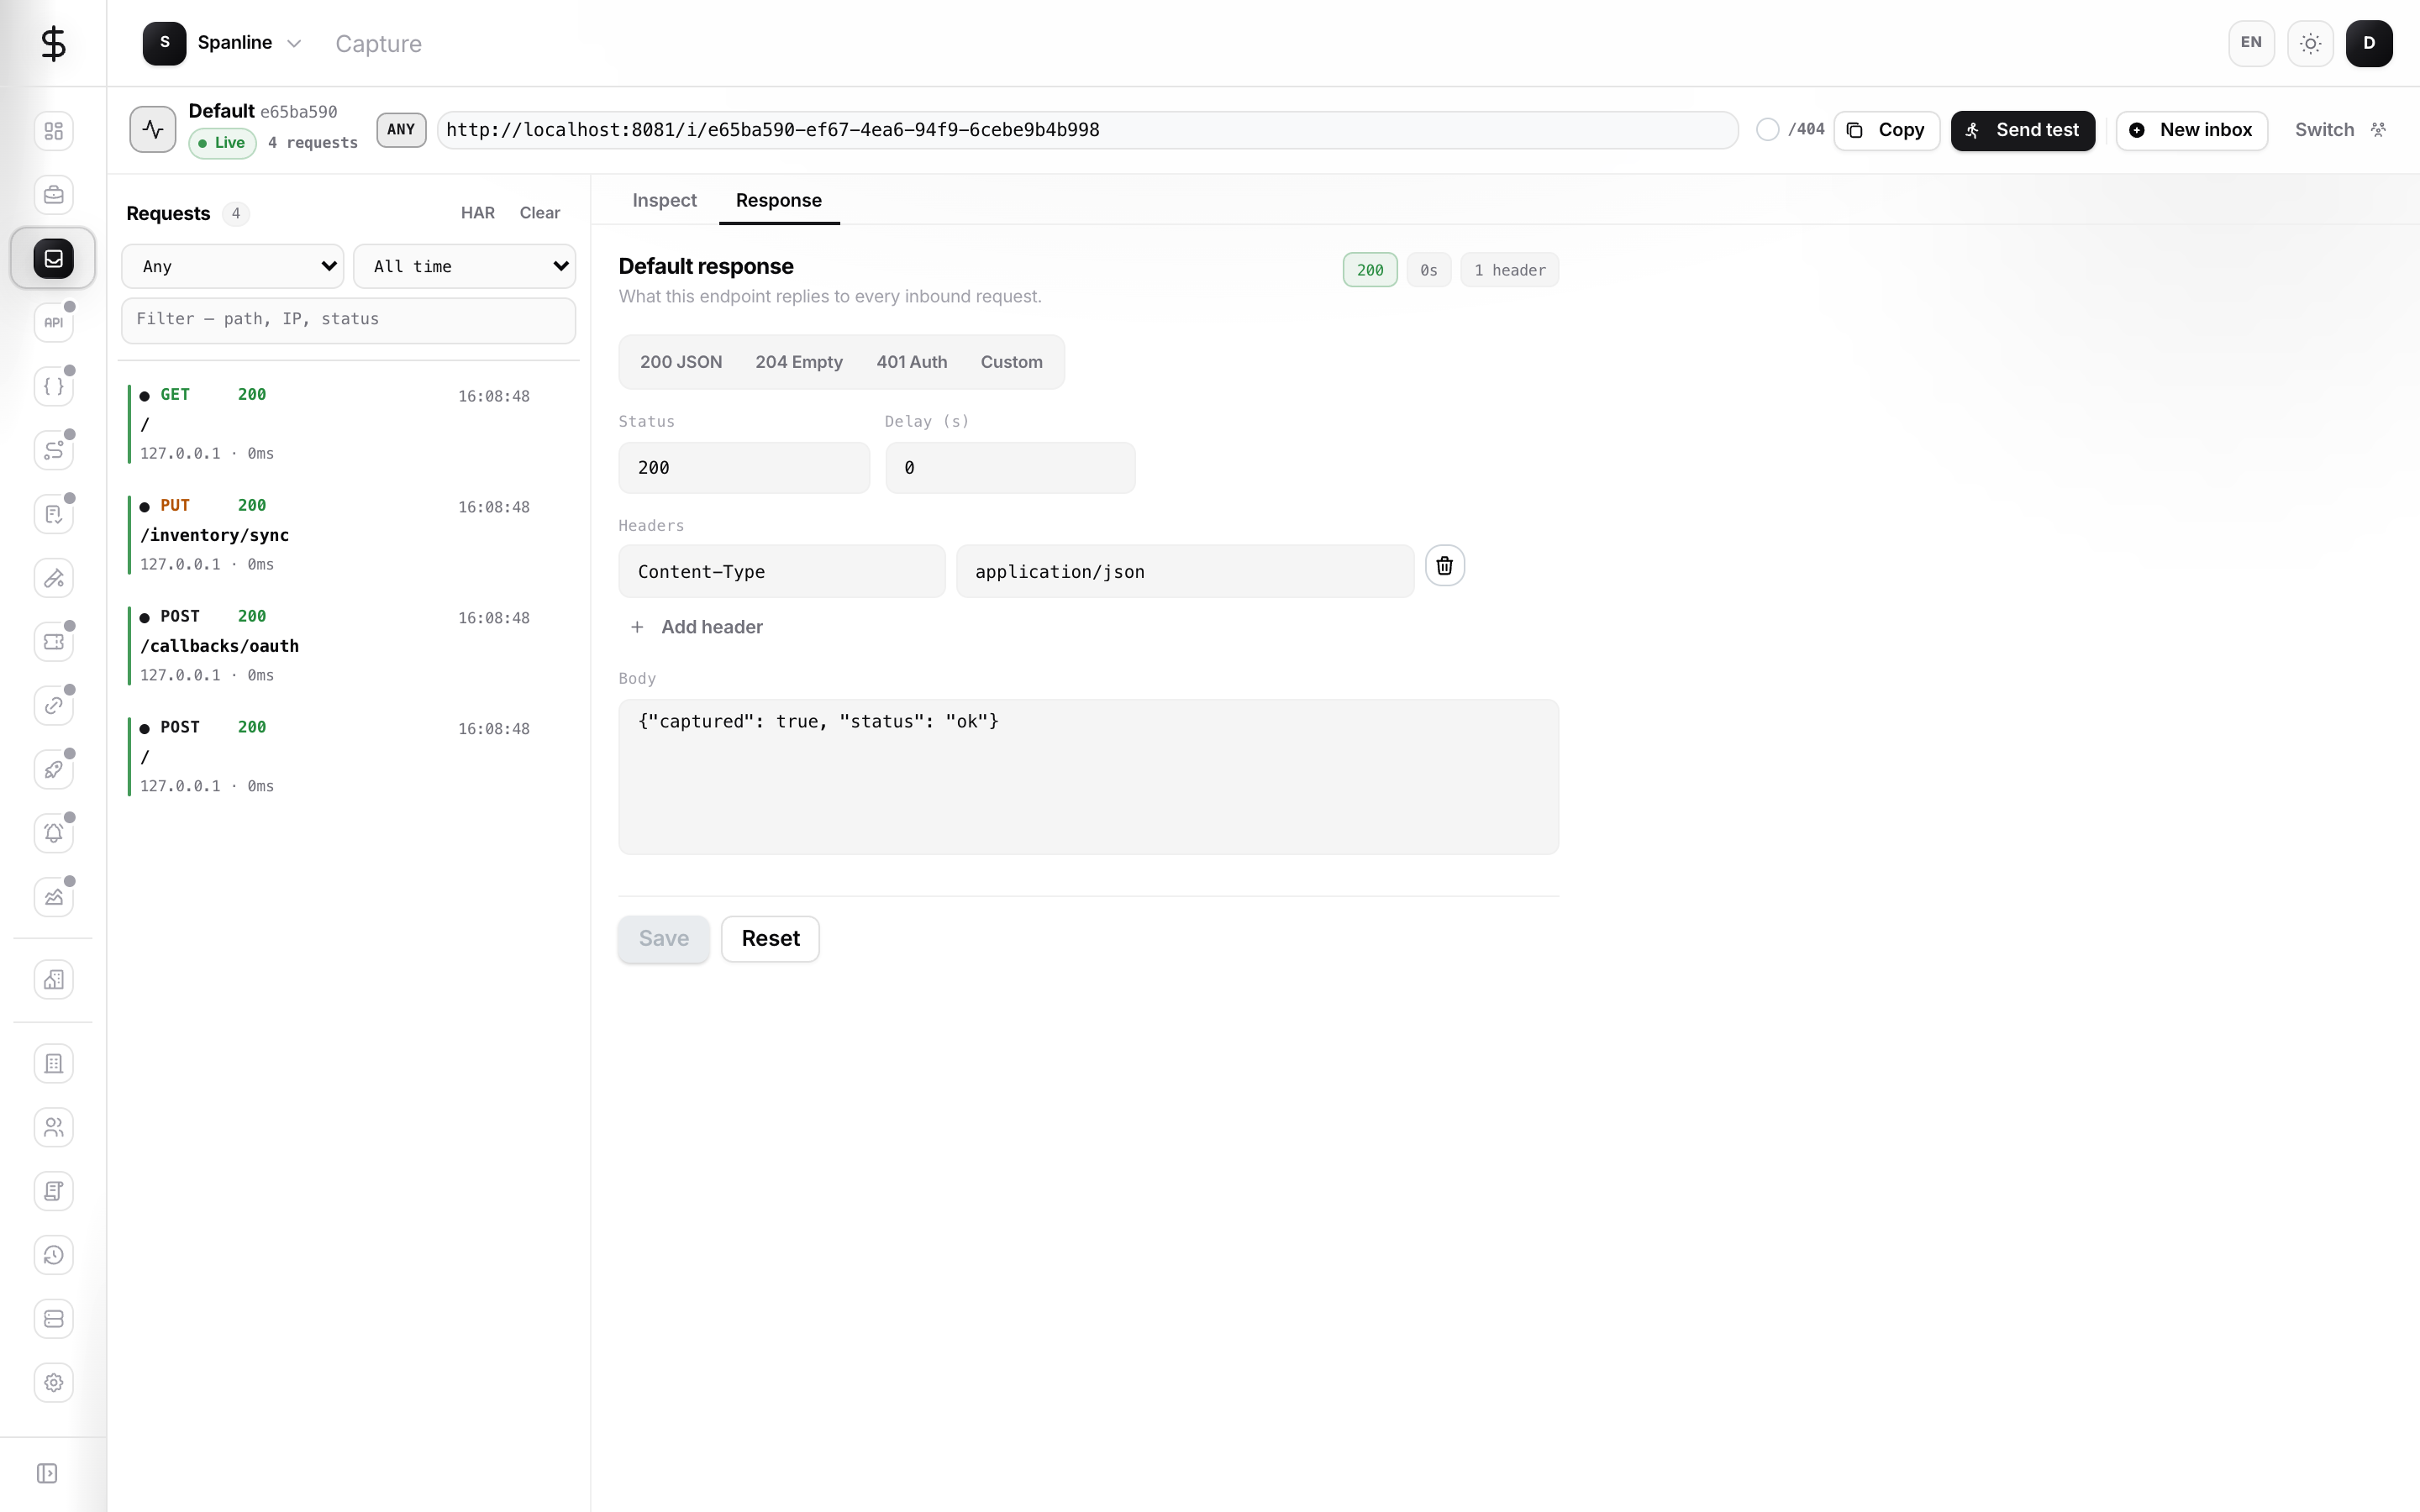Open the history clock sidebar icon
2420x1512 pixels.
[x=53, y=1255]
